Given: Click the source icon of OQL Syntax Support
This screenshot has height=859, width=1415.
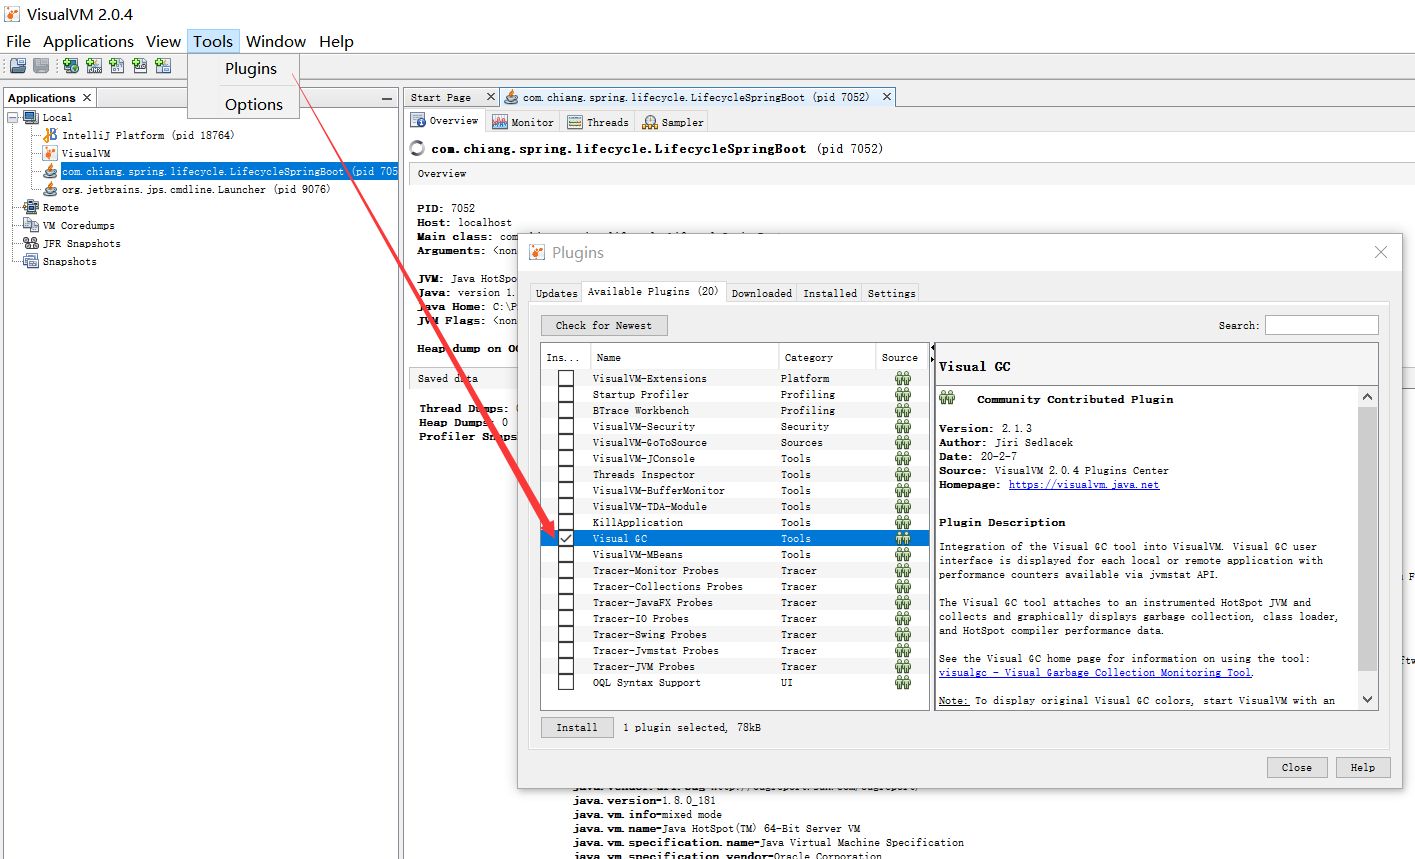Looking at the screenshot, I should pos(903,682).
